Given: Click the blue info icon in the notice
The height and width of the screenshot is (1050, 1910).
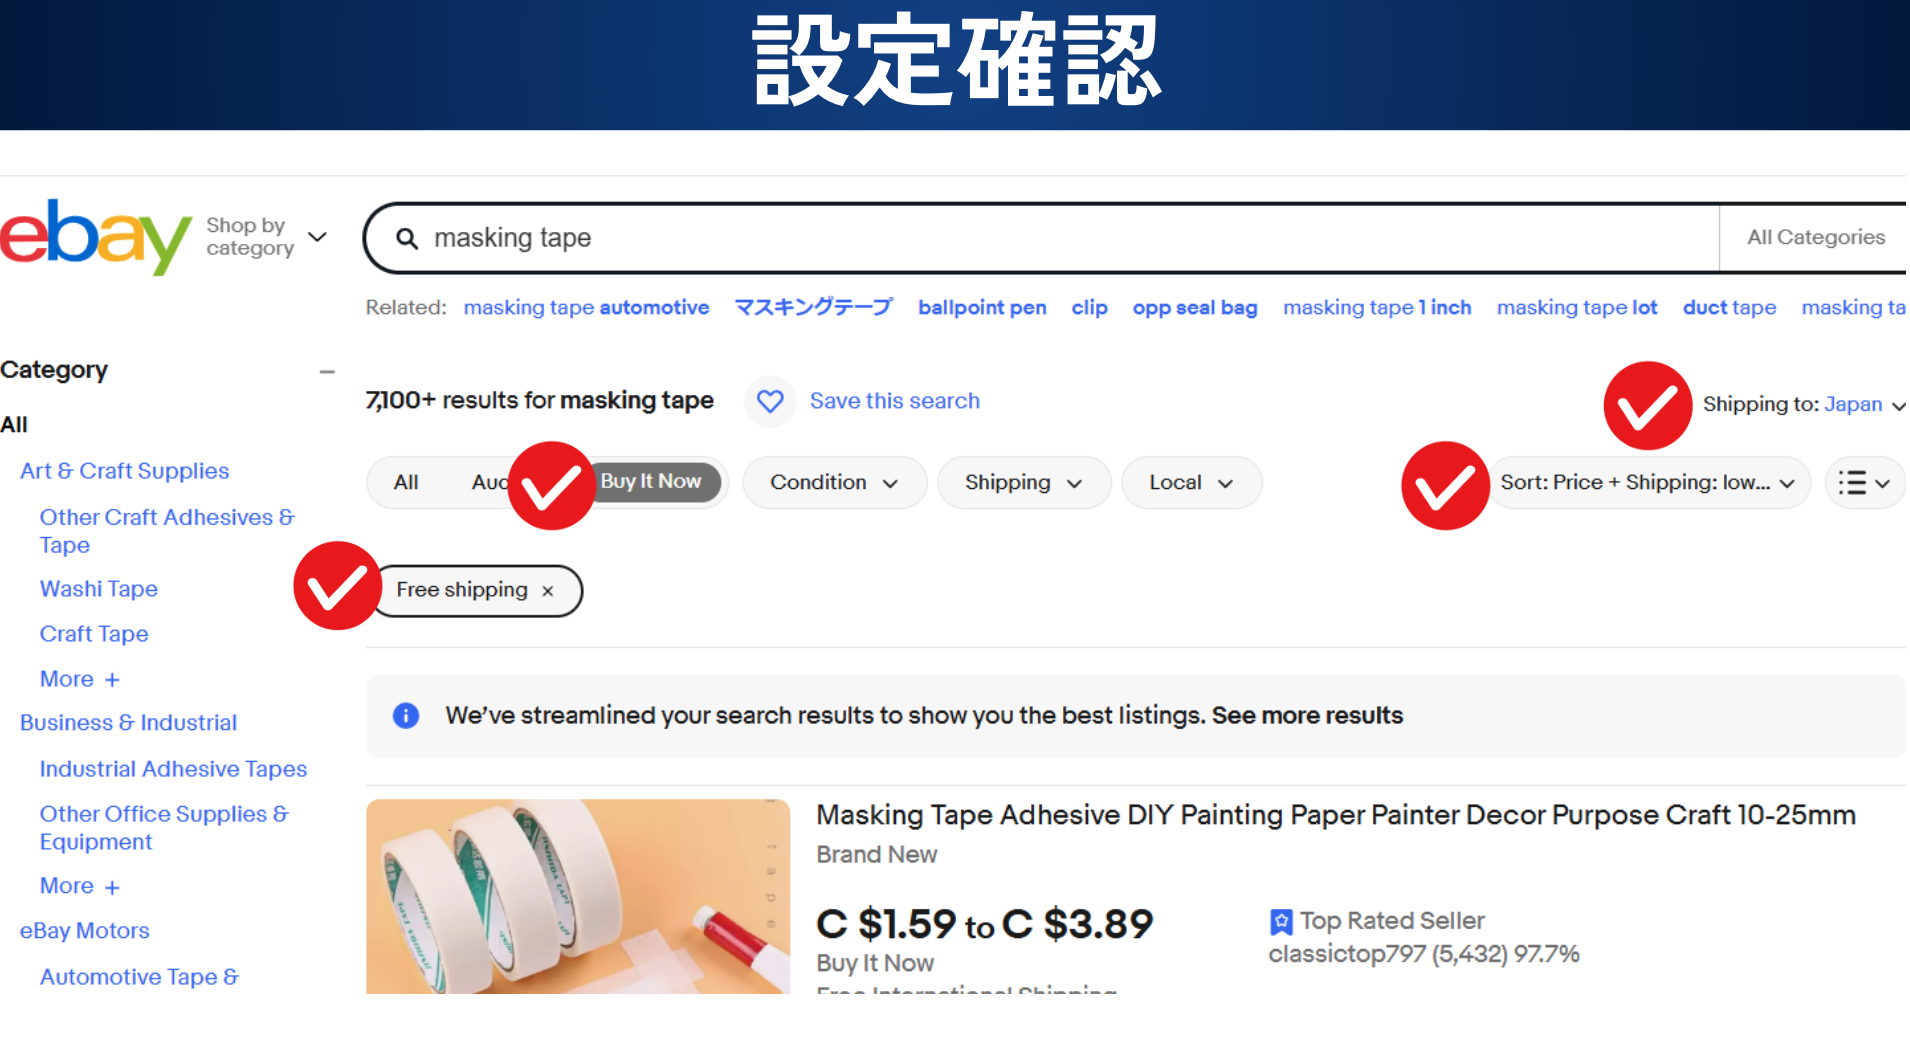Looking at the screenshot, I should 406,716.
